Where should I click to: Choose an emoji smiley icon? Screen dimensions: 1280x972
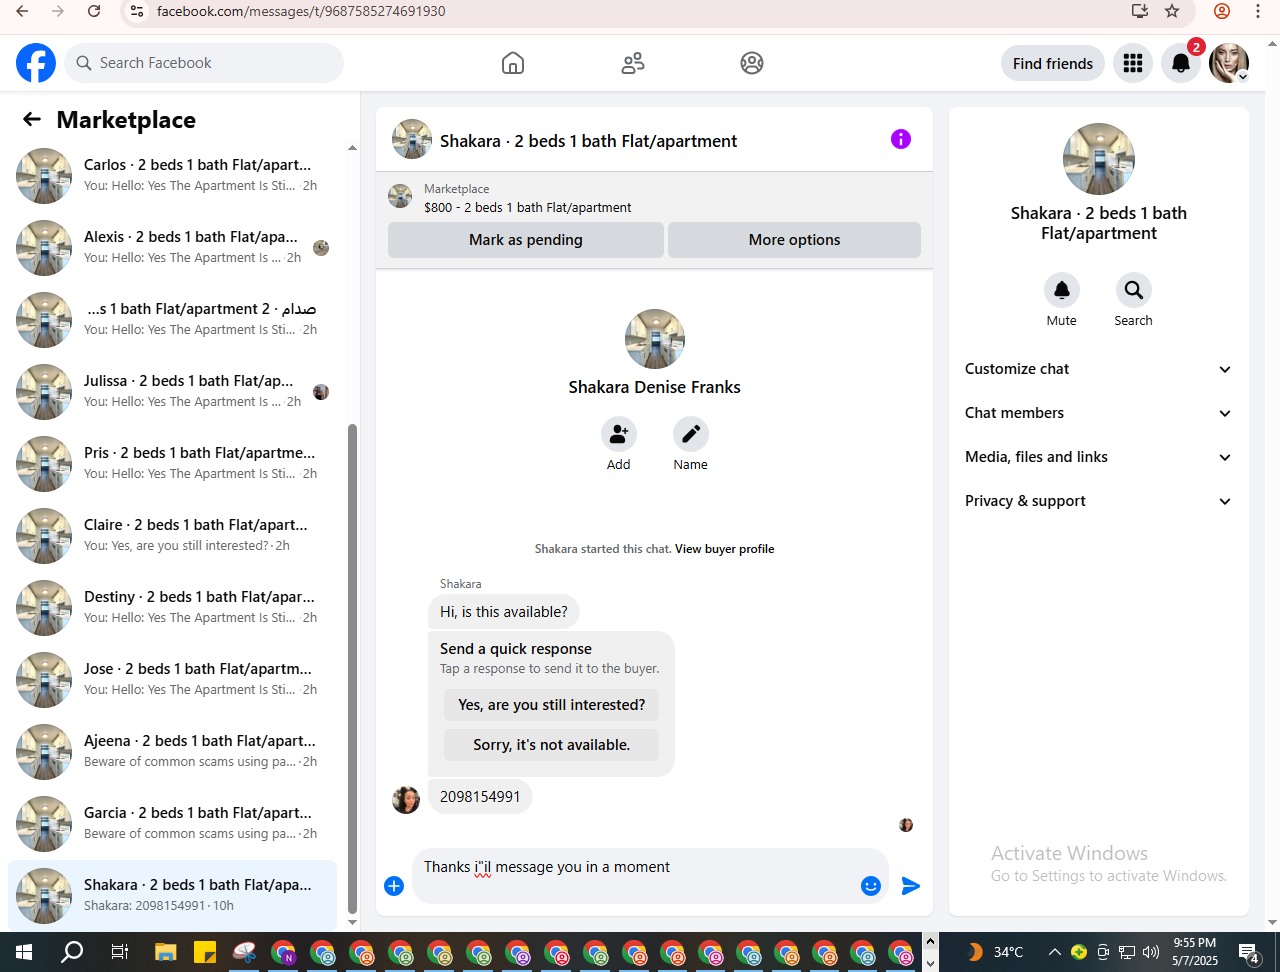point(871,886)
